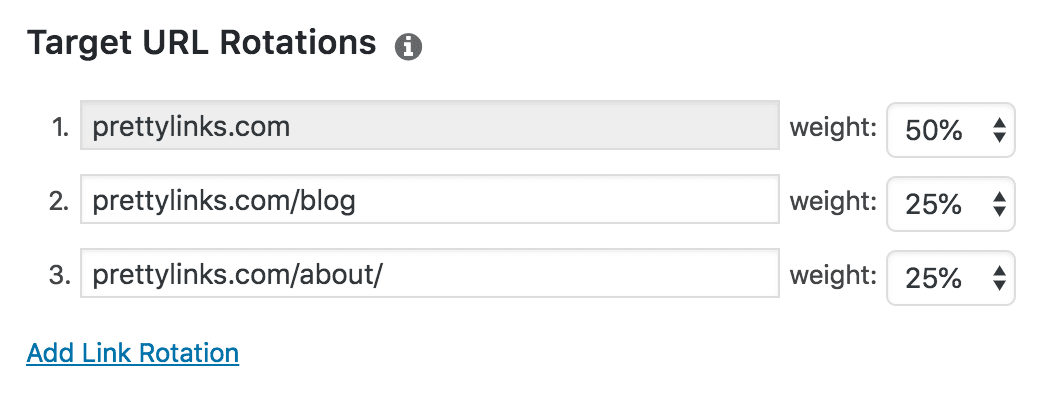Open the weight dropdown for prettylinks.com/about/

[x=951, y=278]
